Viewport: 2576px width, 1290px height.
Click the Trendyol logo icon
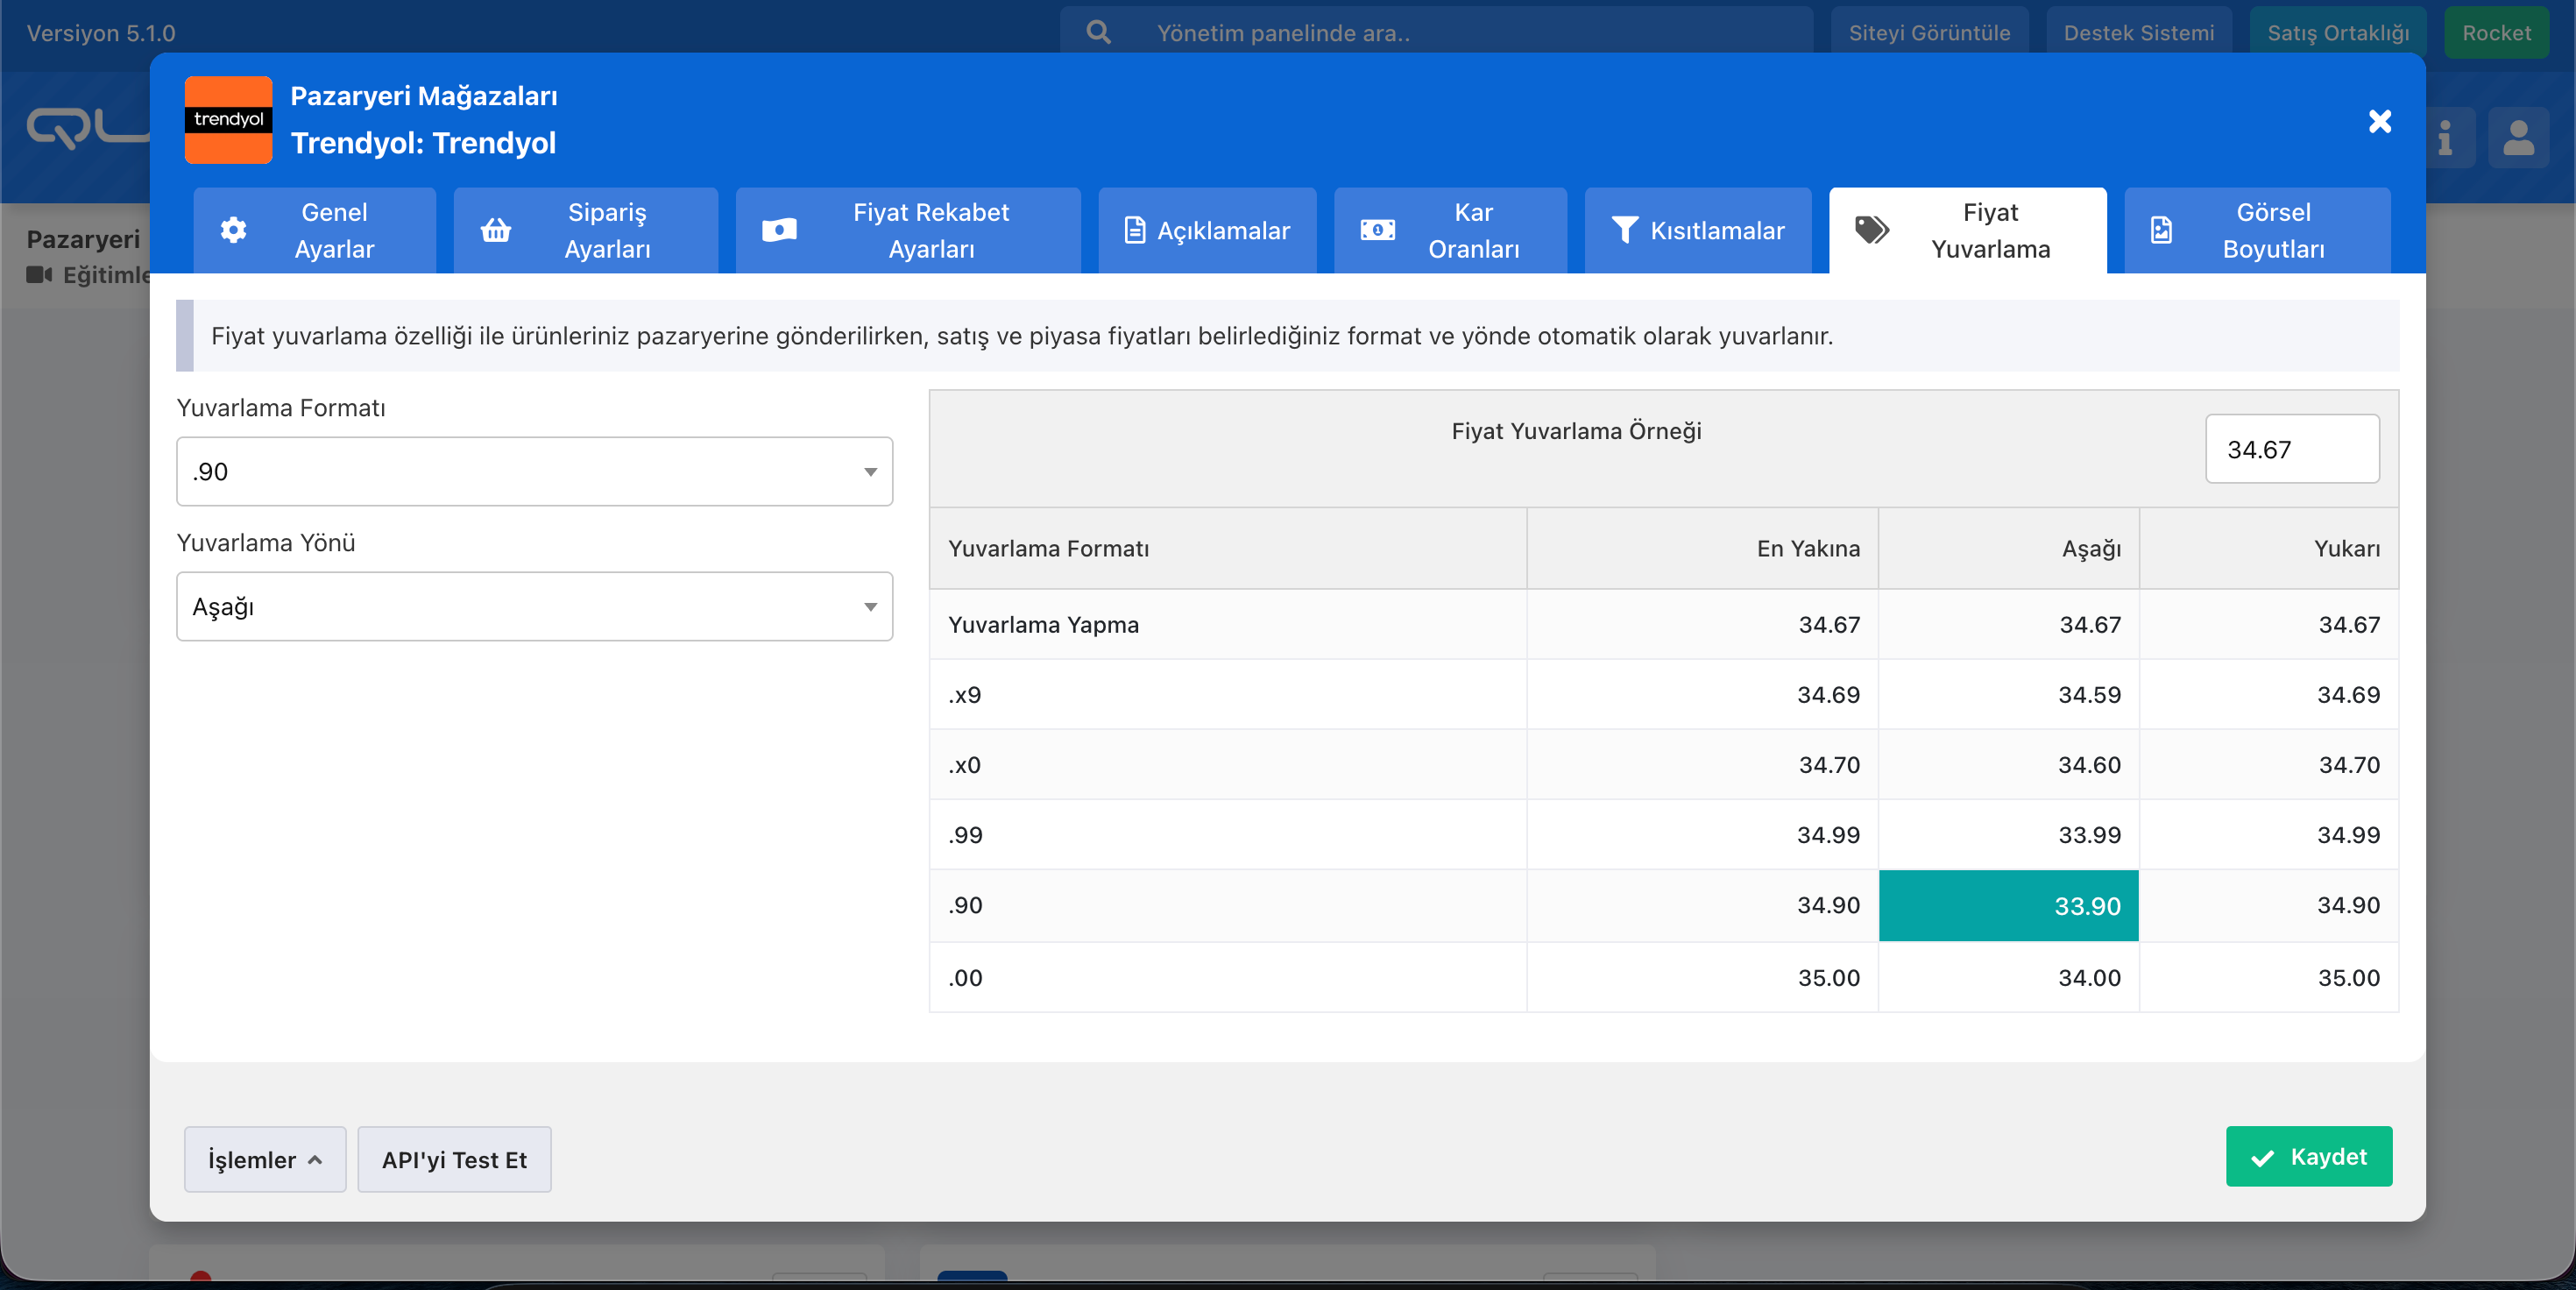pyautogui.click(x=228, y=119)
